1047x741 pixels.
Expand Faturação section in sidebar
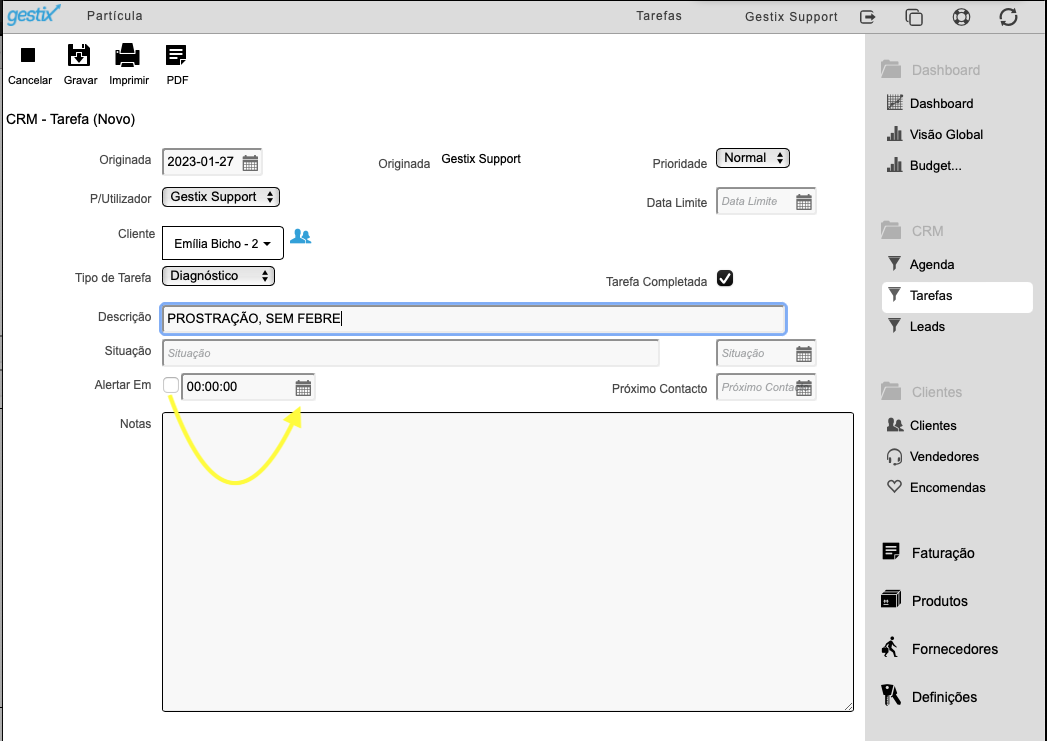pyautogui.click(x=928, y=552)
